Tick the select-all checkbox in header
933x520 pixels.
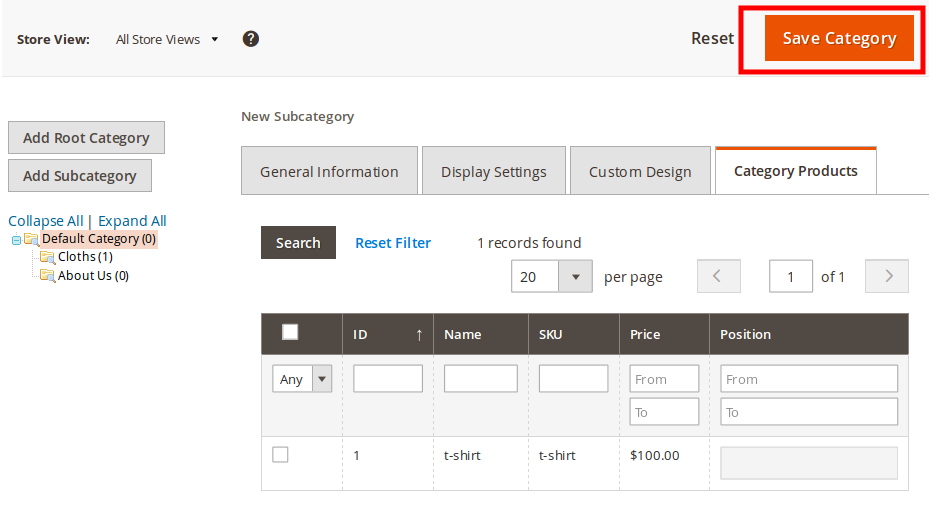[290, 332]
